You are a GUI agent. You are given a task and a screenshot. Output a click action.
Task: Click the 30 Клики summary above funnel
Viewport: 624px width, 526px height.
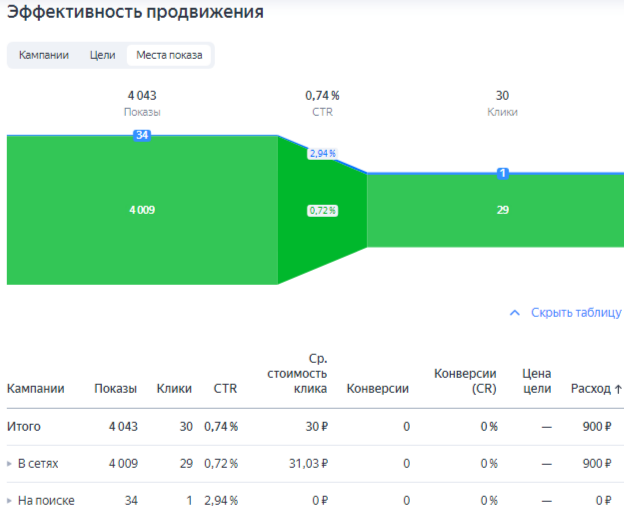pyautogui.click(x=502, y=103)
